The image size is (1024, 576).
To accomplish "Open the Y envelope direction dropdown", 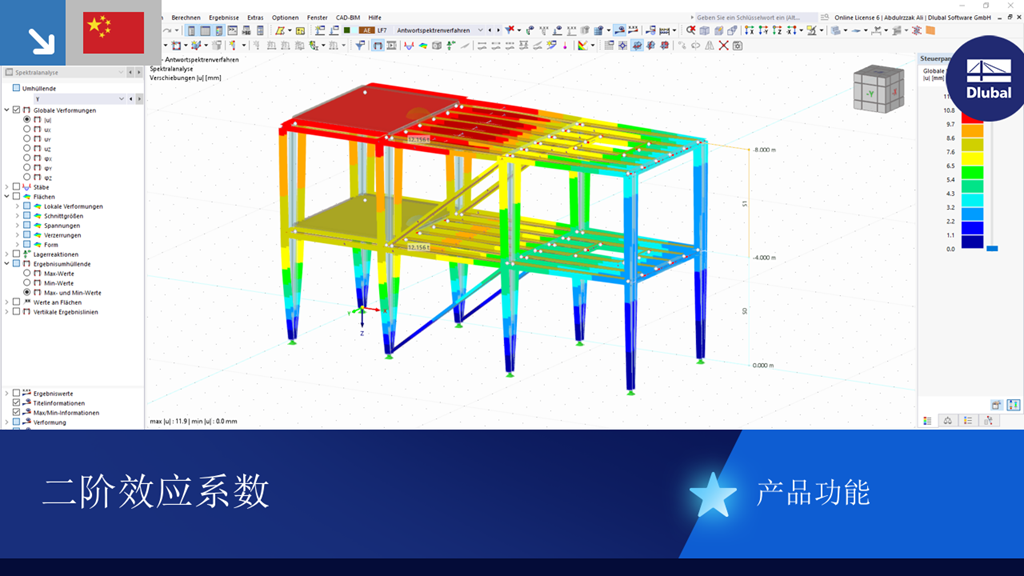I will pyautogui.click(x=121, y=99).
